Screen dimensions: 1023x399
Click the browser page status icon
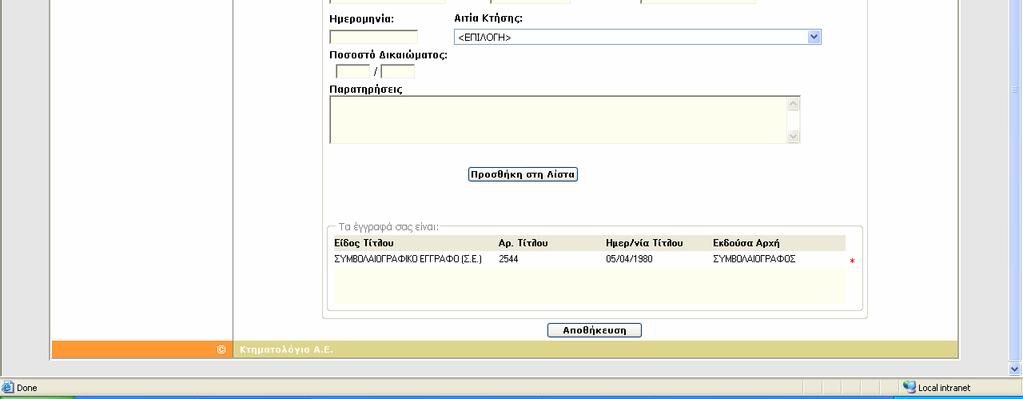[8, 387]
